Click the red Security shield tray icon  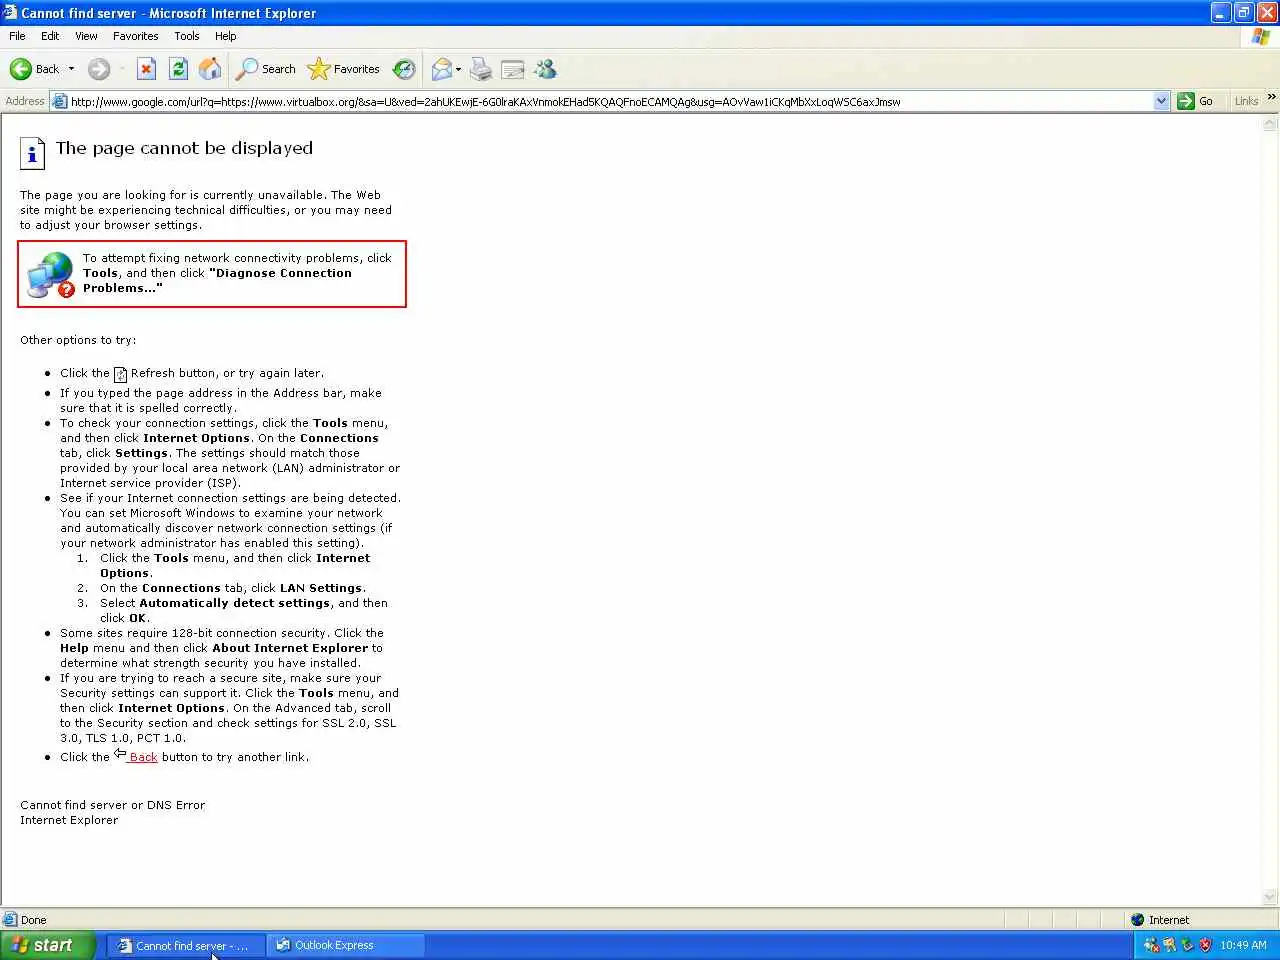(x=1205, y=945)
